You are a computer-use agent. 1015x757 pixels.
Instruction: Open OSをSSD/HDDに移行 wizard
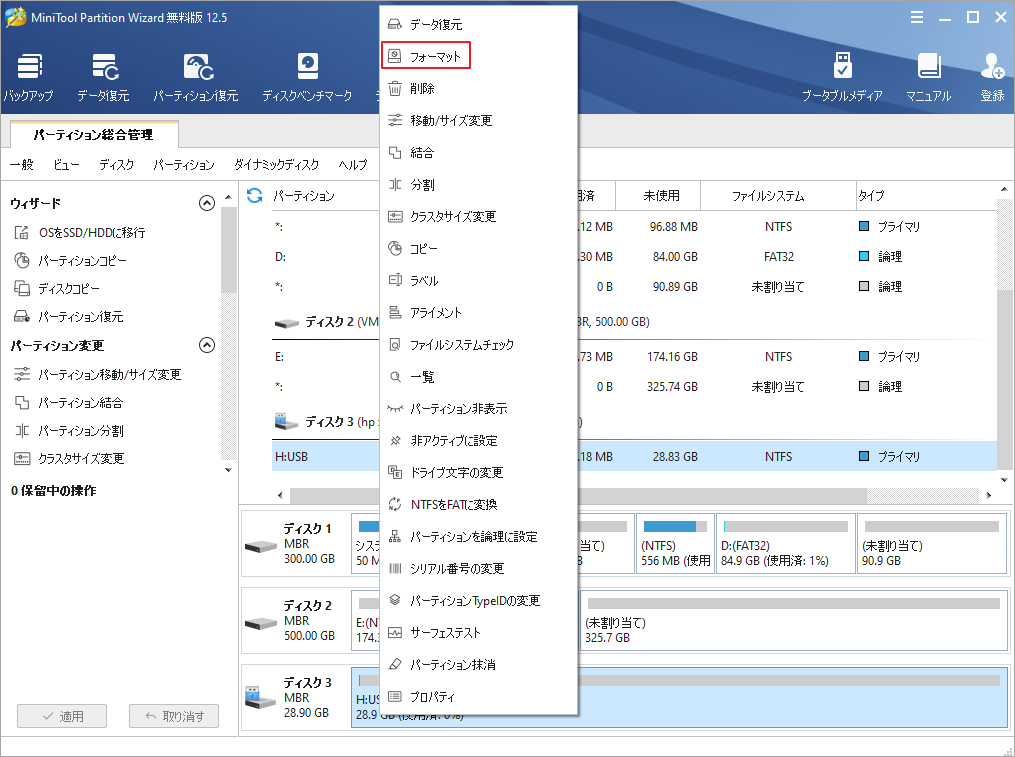(x=80, y=232)
